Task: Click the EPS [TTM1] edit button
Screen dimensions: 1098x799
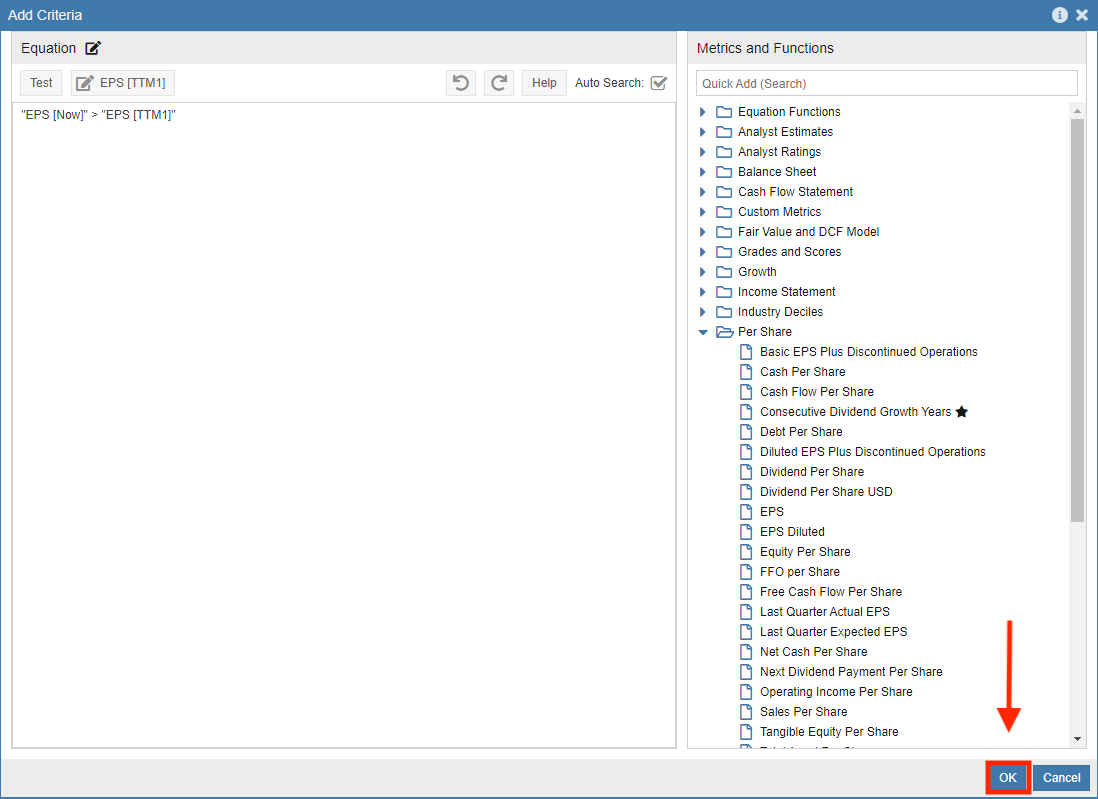Action: coord(123,83)
